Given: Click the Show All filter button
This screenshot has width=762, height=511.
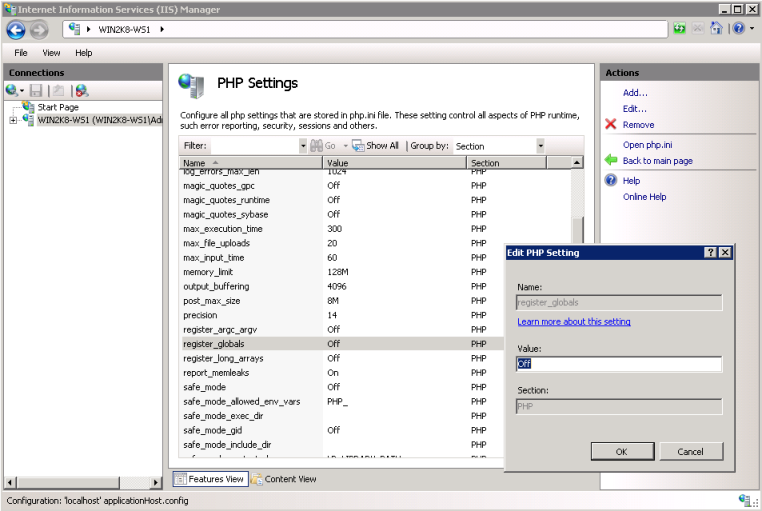Looking at the screenshot, I should (375, 146).
